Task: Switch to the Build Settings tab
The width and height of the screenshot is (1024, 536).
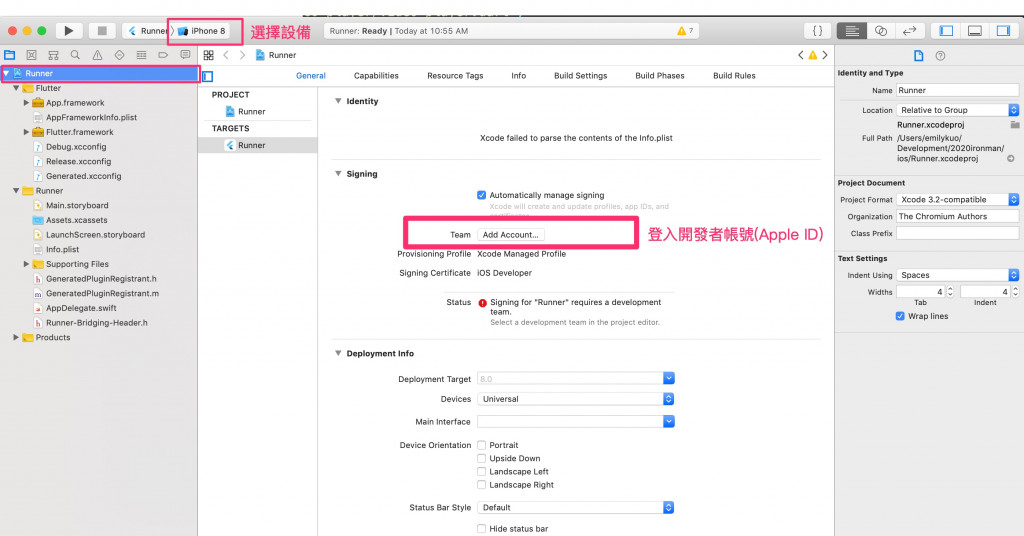Action: pyautogui.click(x=581, y=76)
